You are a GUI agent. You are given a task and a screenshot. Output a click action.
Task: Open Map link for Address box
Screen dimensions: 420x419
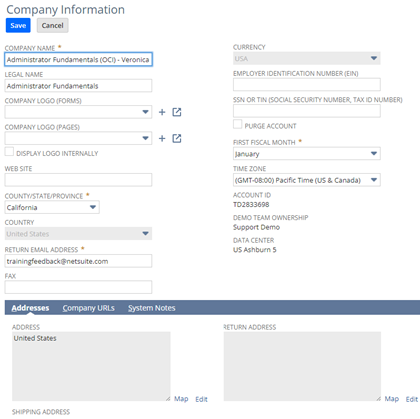[x=181, y=399]
